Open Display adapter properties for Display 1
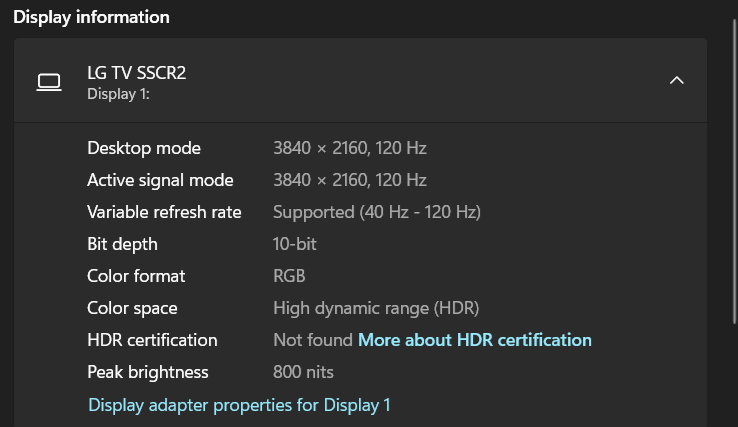Image resolution: width=738 pixels, height=427 pixels. pyautogui.click(x=239, y=405)
